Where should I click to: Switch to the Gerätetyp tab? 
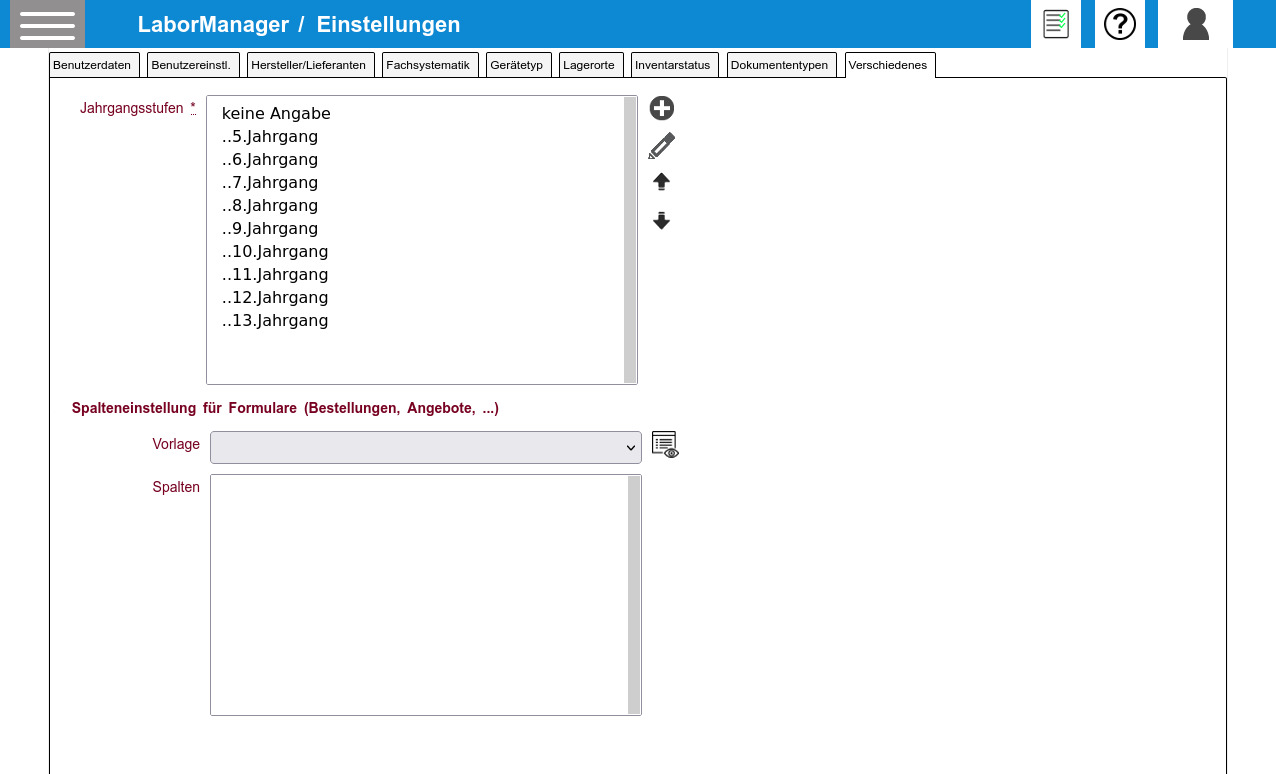point(519,65)
